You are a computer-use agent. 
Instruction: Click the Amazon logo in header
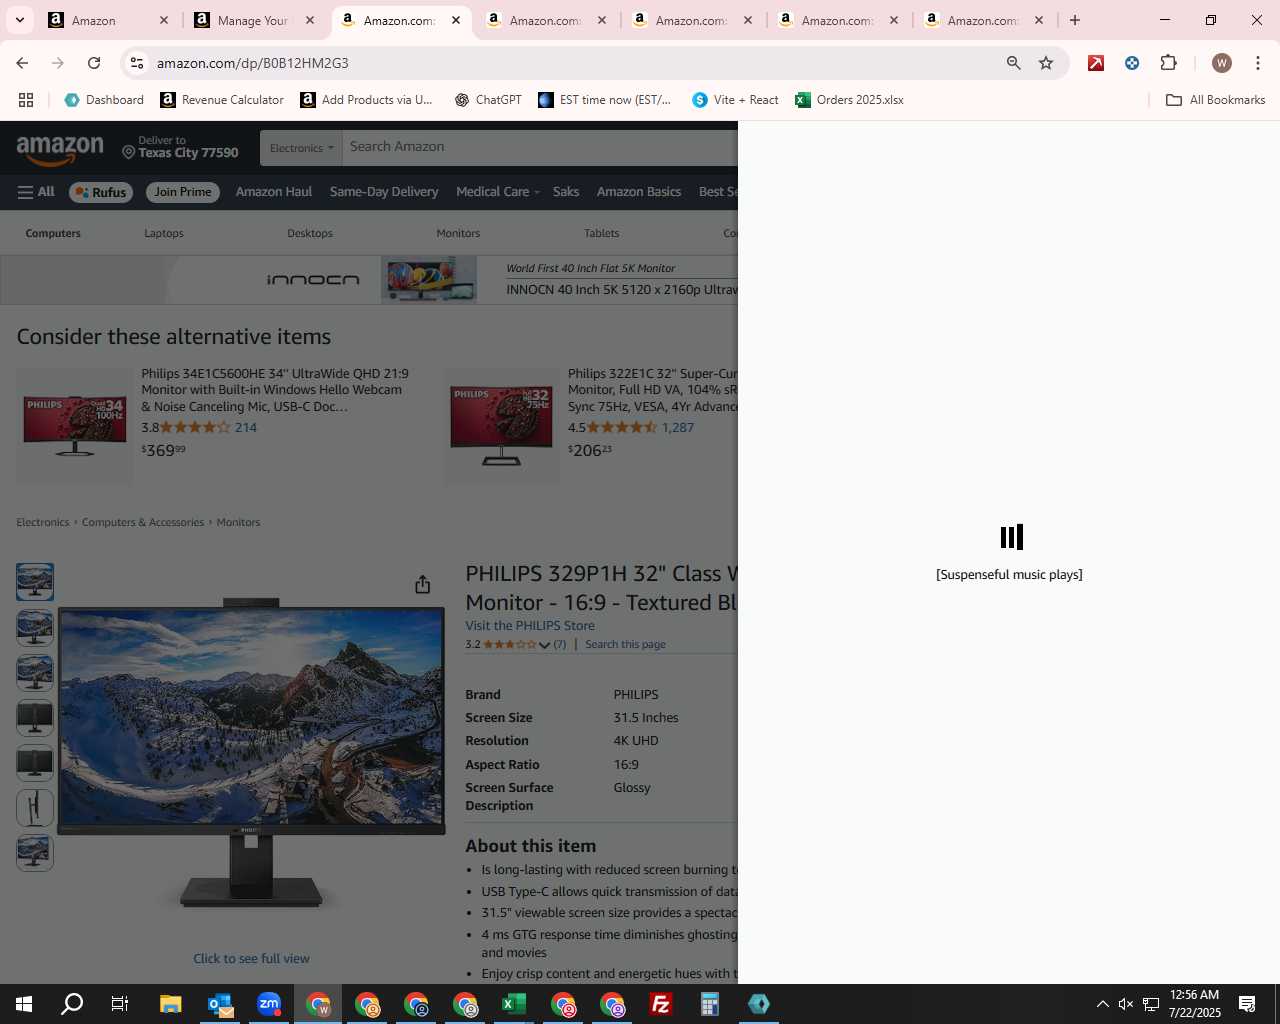60,150
